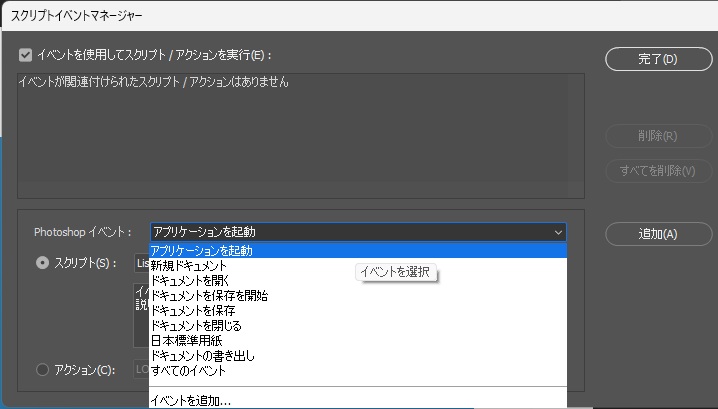Choose ドキュメントの書き出し from the event list
Viewport: 718px width, 409px height.
coord(358,356)
